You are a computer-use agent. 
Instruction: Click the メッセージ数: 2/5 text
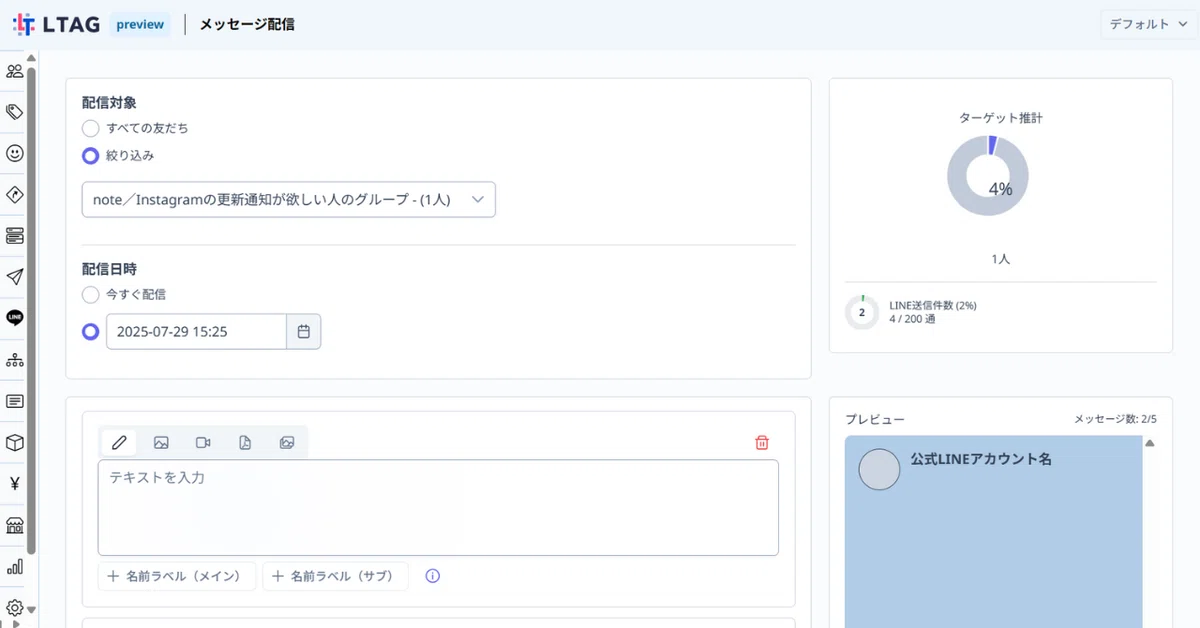[1115, 419]
